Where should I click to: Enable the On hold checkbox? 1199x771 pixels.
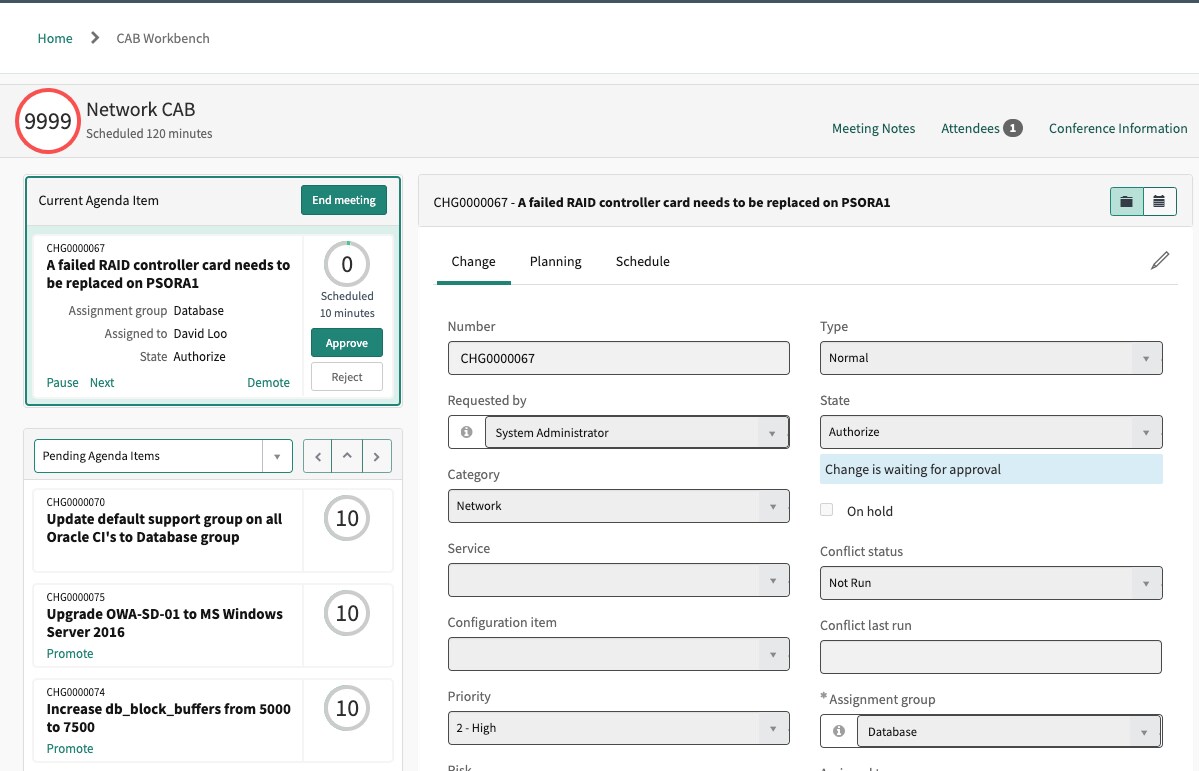tap(827, 509)
